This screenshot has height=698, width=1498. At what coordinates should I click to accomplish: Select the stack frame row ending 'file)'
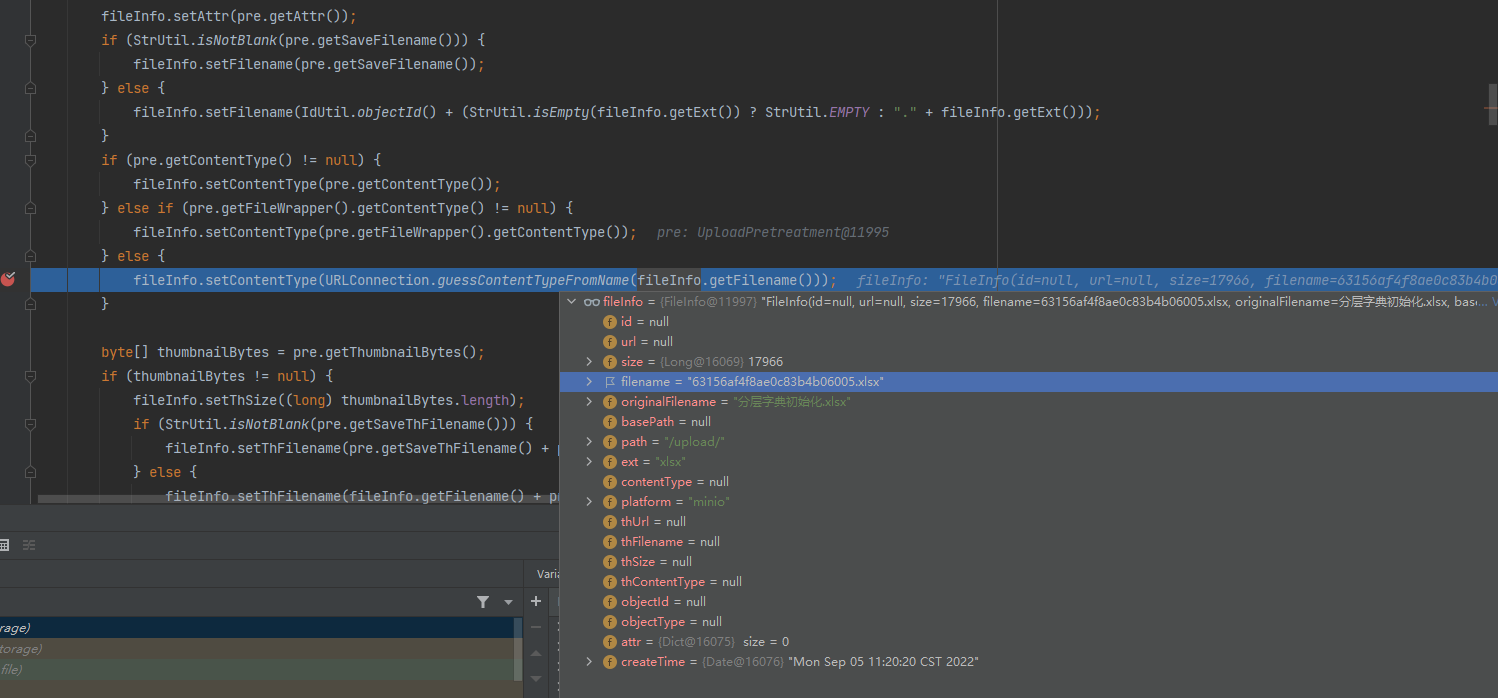coord(260,669)
